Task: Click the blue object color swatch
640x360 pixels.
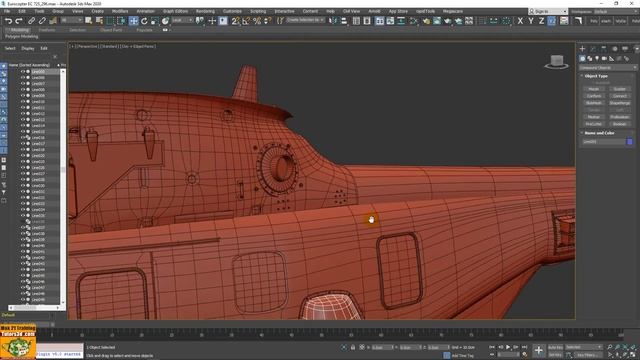Action: coord(629,142)
